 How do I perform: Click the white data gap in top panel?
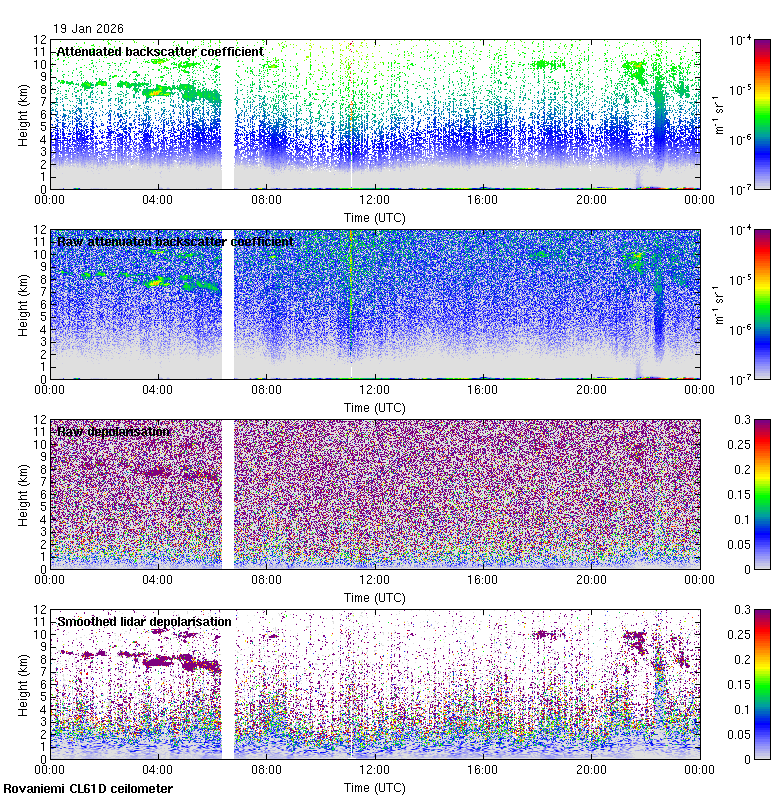[x=227, y=114]
